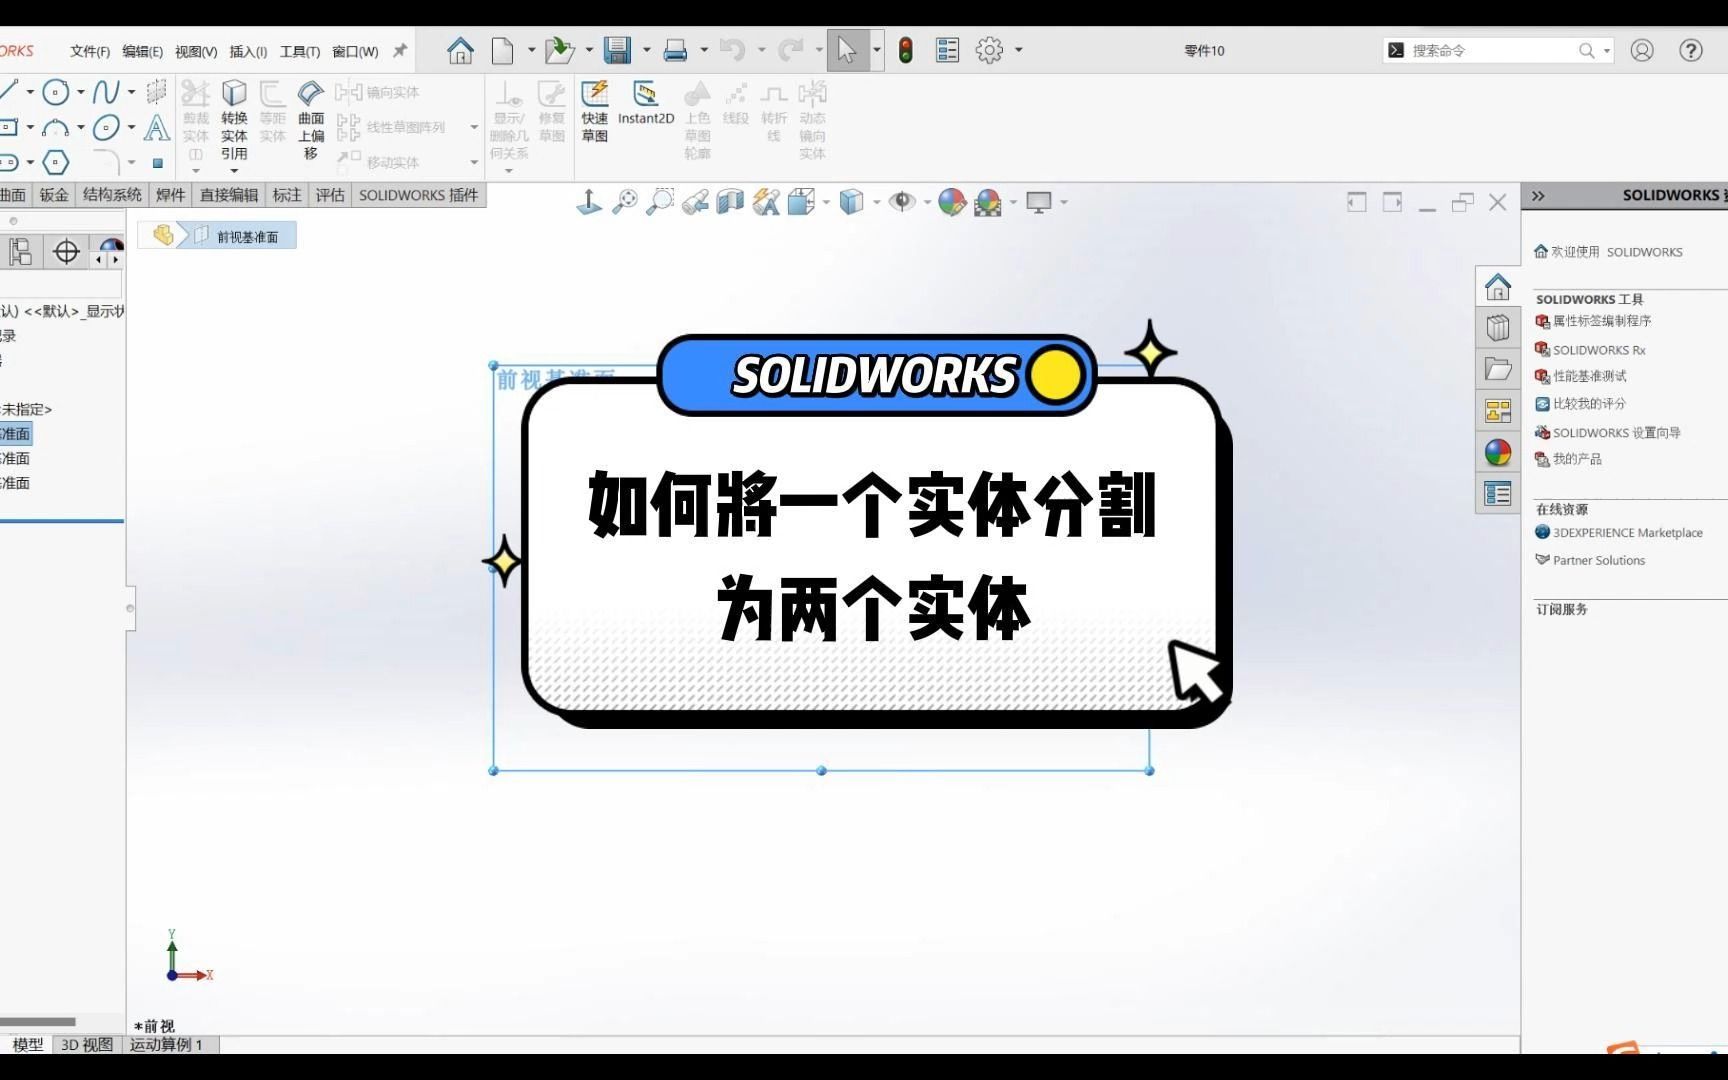Open Appearances tab in the task pane
The image size is (1728, 1080).
tap(1498, 452)
